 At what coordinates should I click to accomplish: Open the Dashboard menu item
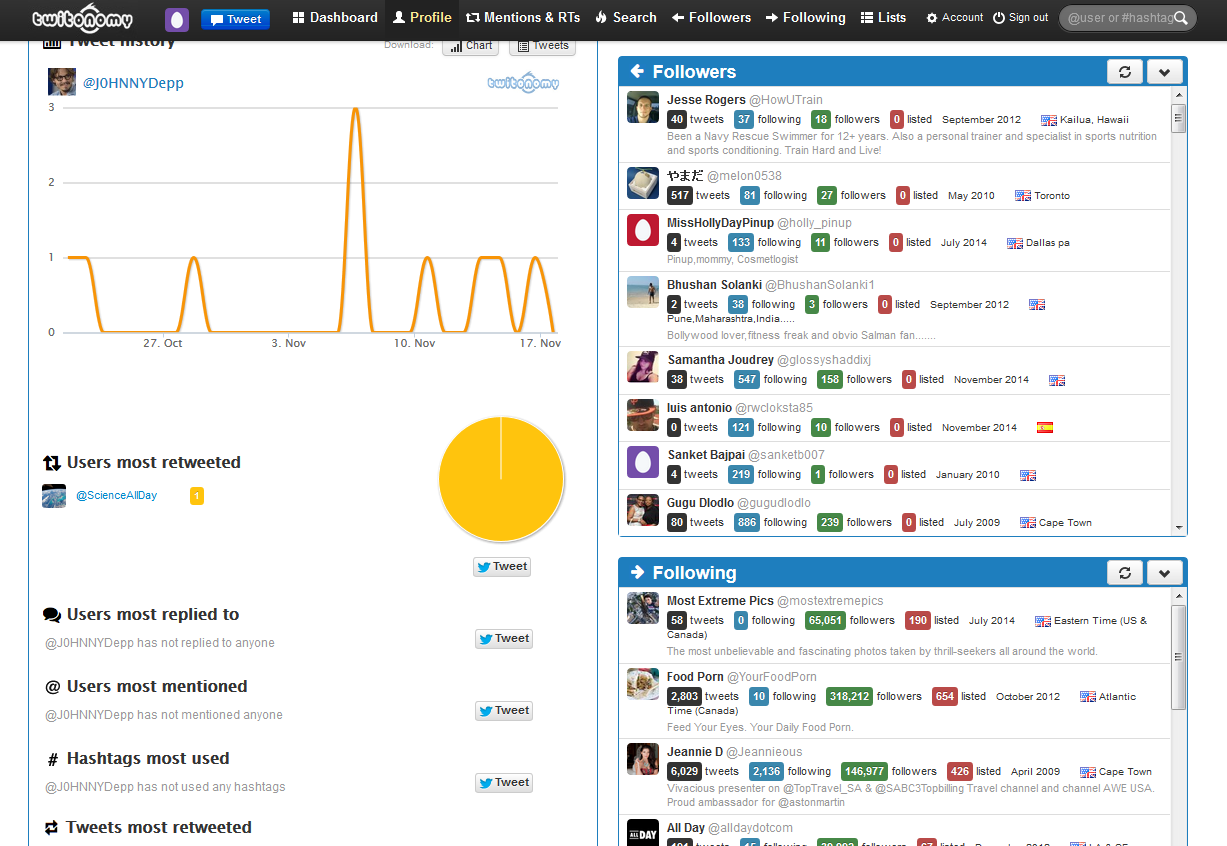[335, 18]
